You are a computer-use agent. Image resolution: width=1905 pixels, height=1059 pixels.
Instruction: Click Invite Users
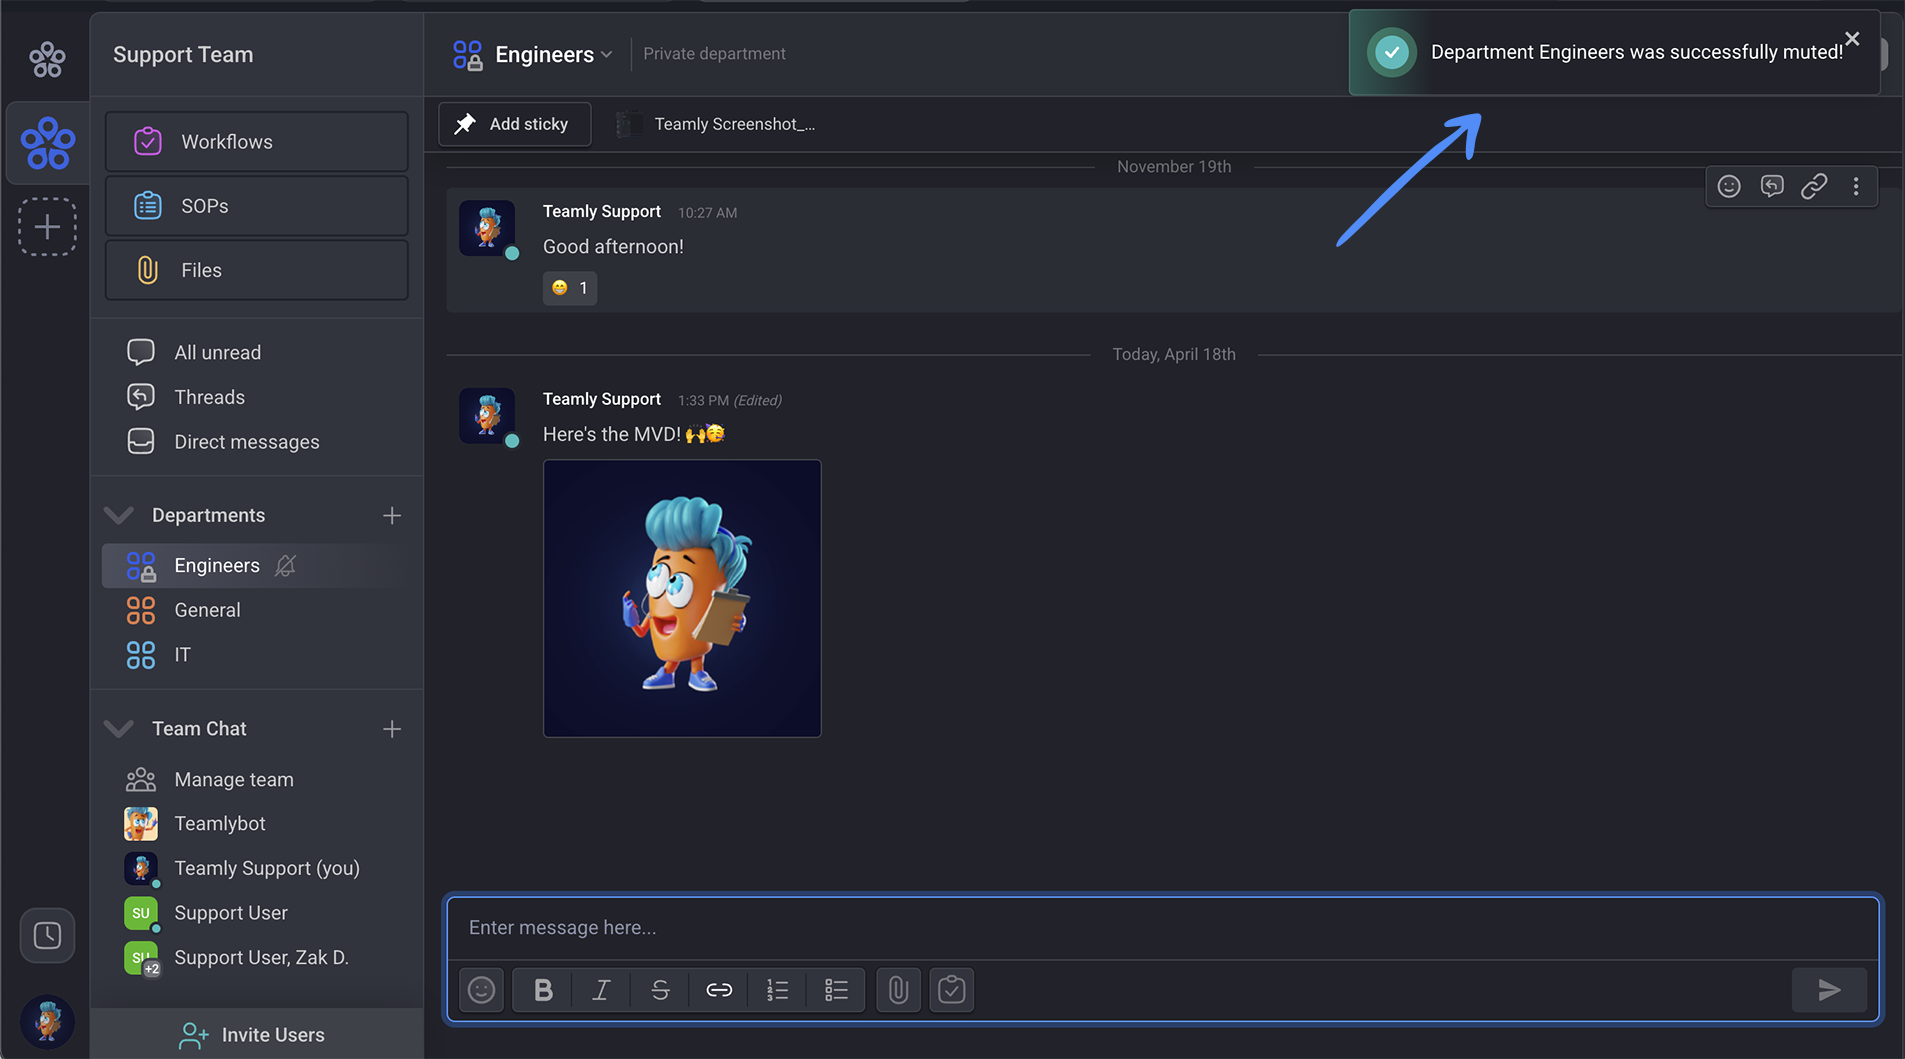pyautogui.click(x=252, y=1035)
